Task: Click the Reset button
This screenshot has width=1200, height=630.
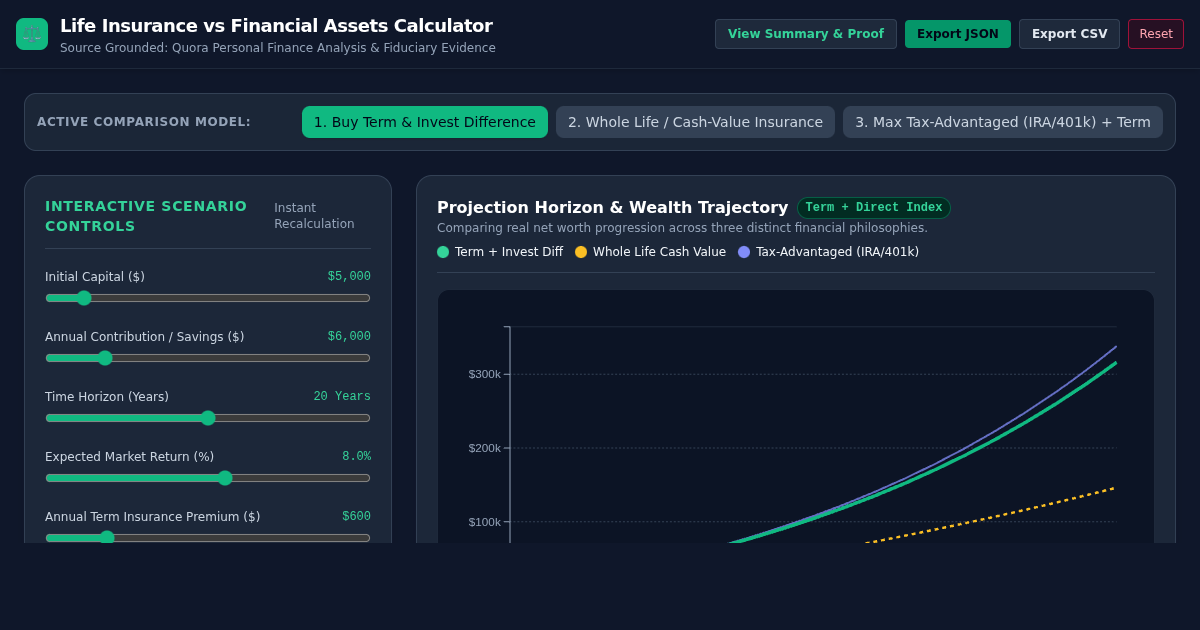Action: click(1156, 34)
